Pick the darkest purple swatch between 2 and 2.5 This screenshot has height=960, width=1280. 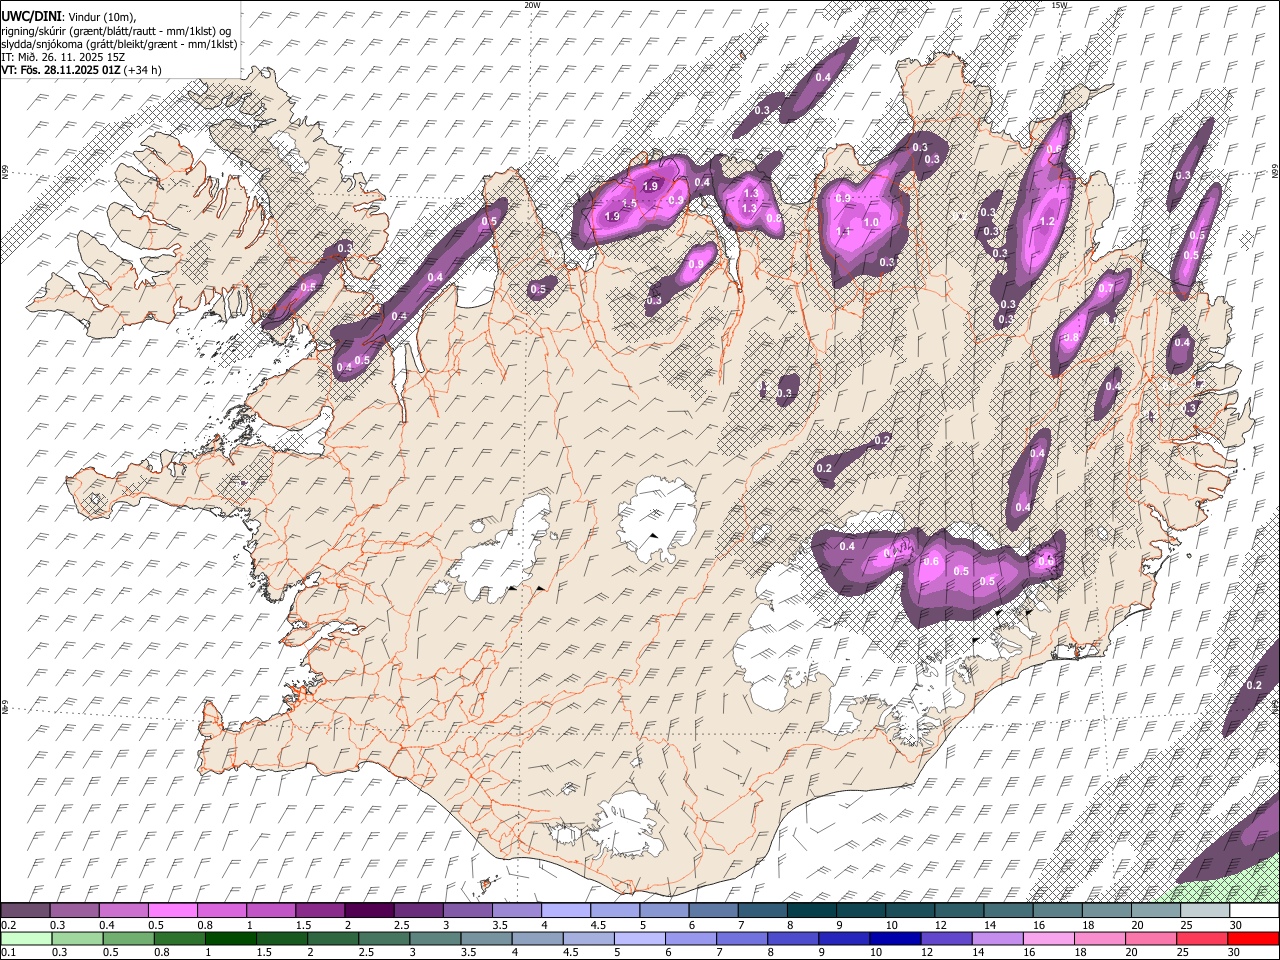[369, 911]
